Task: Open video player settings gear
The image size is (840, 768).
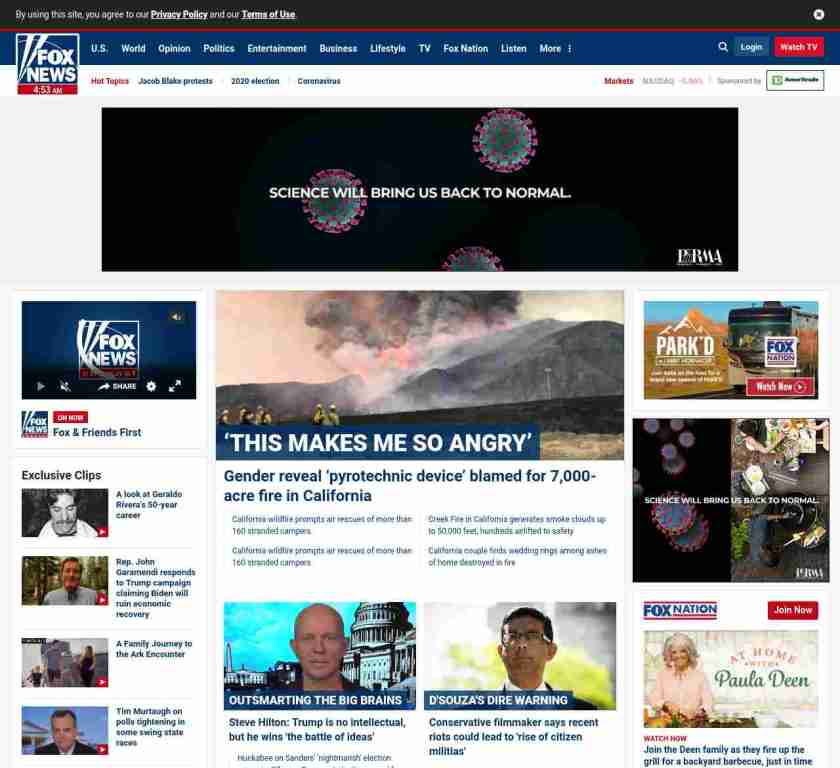Action: pos(151,386)
